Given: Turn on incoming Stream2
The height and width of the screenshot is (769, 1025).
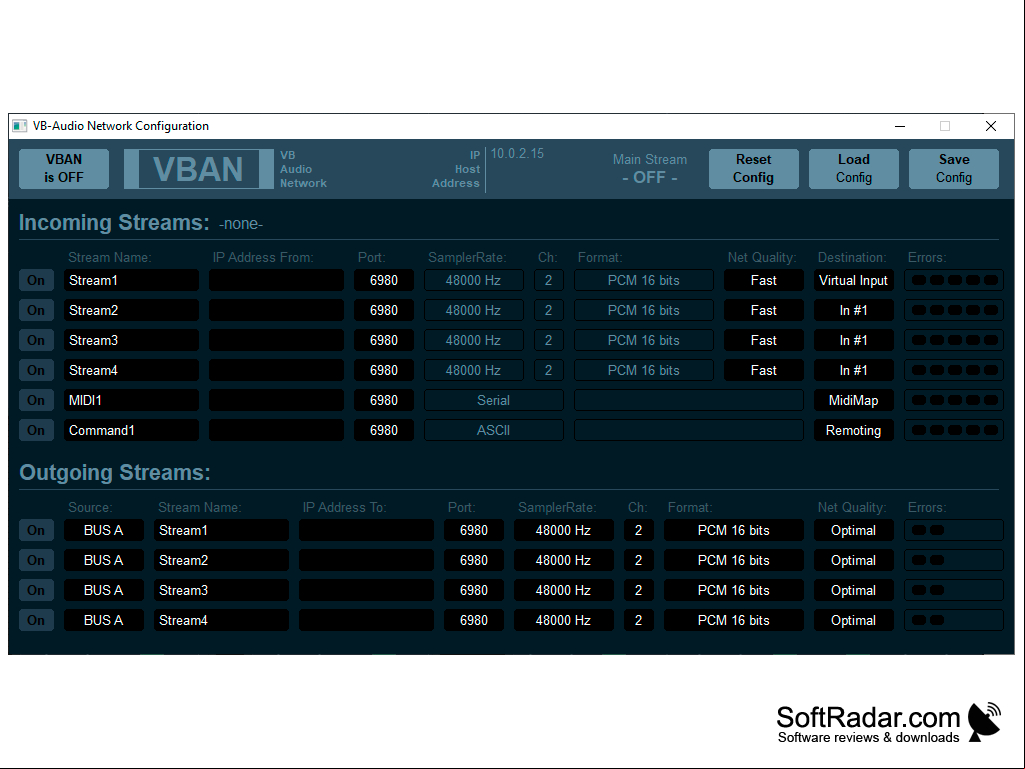Looking at the screenshot, I should [36, 310].
